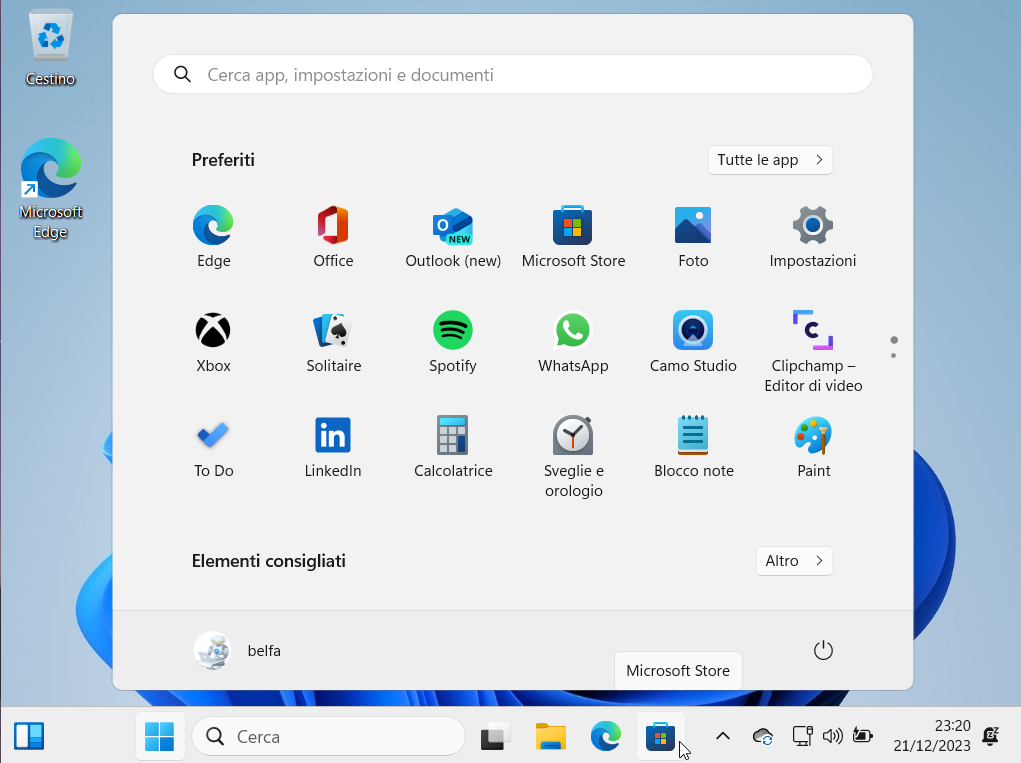This screenshot has height=763, width=1021.
Task: Open Calcolatrice app
Action: point(453,447)
